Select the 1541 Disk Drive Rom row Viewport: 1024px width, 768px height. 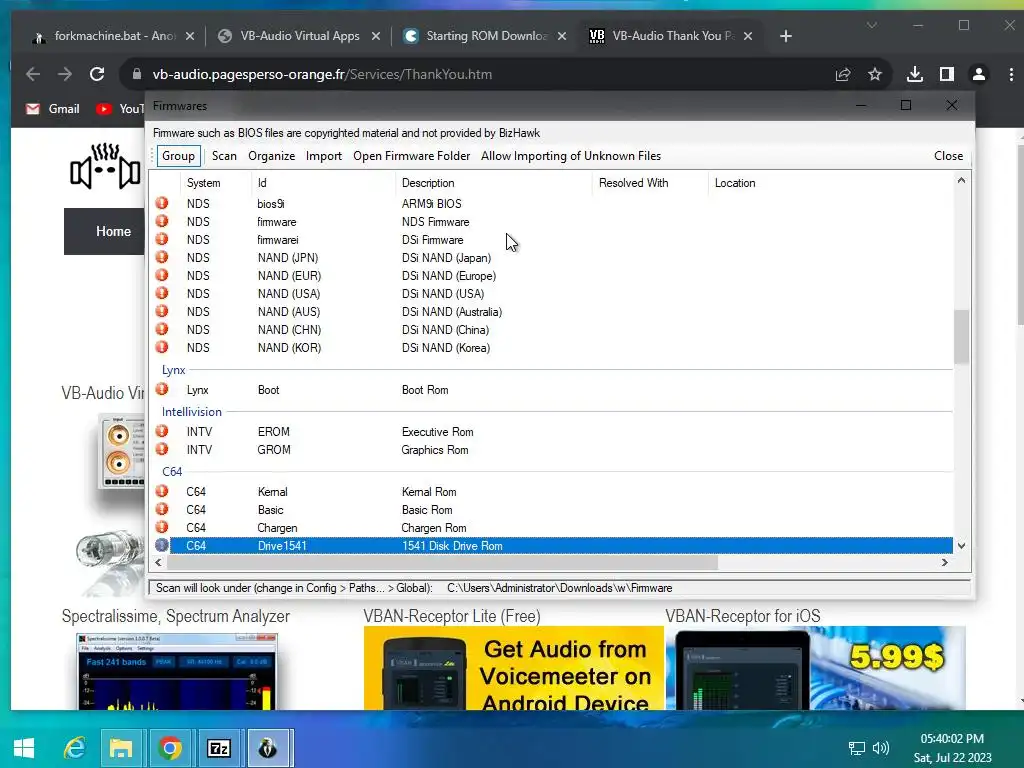[x=554, y=546]
